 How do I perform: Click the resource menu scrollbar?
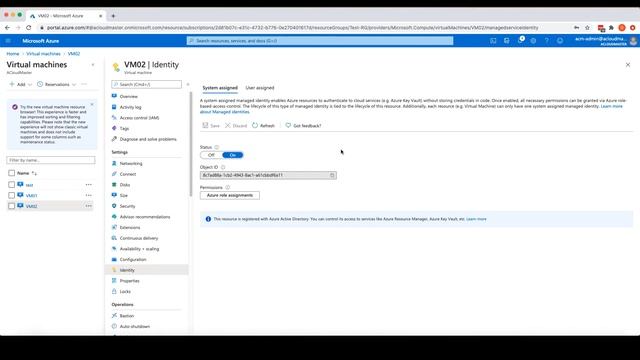point(190,144)
